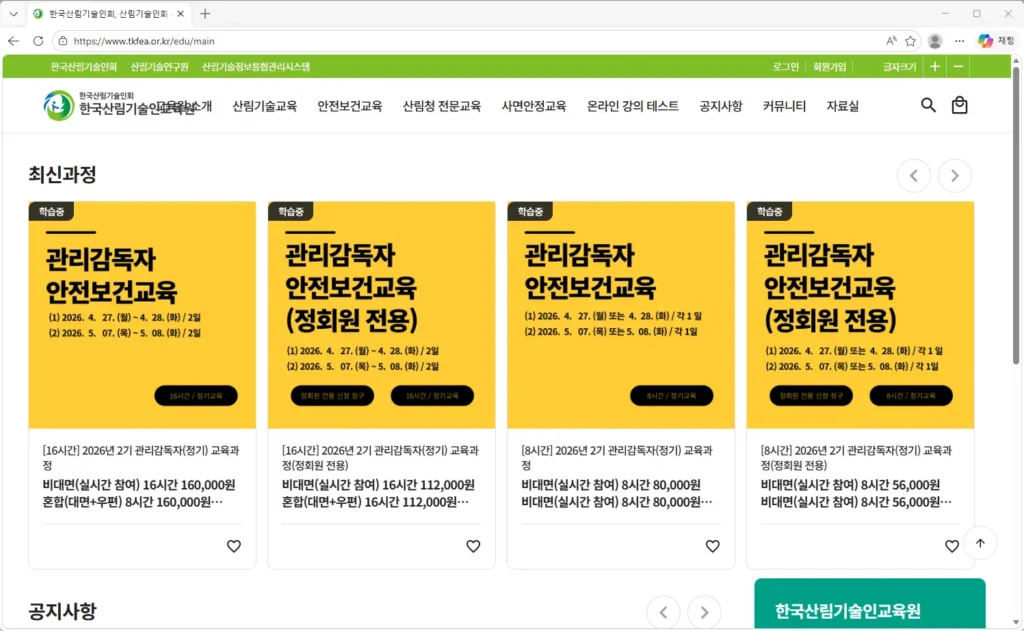1024x631 pixels.
Task: Like the 16시간 112,000원 정회원 course card
Action: tap(473, 546)
